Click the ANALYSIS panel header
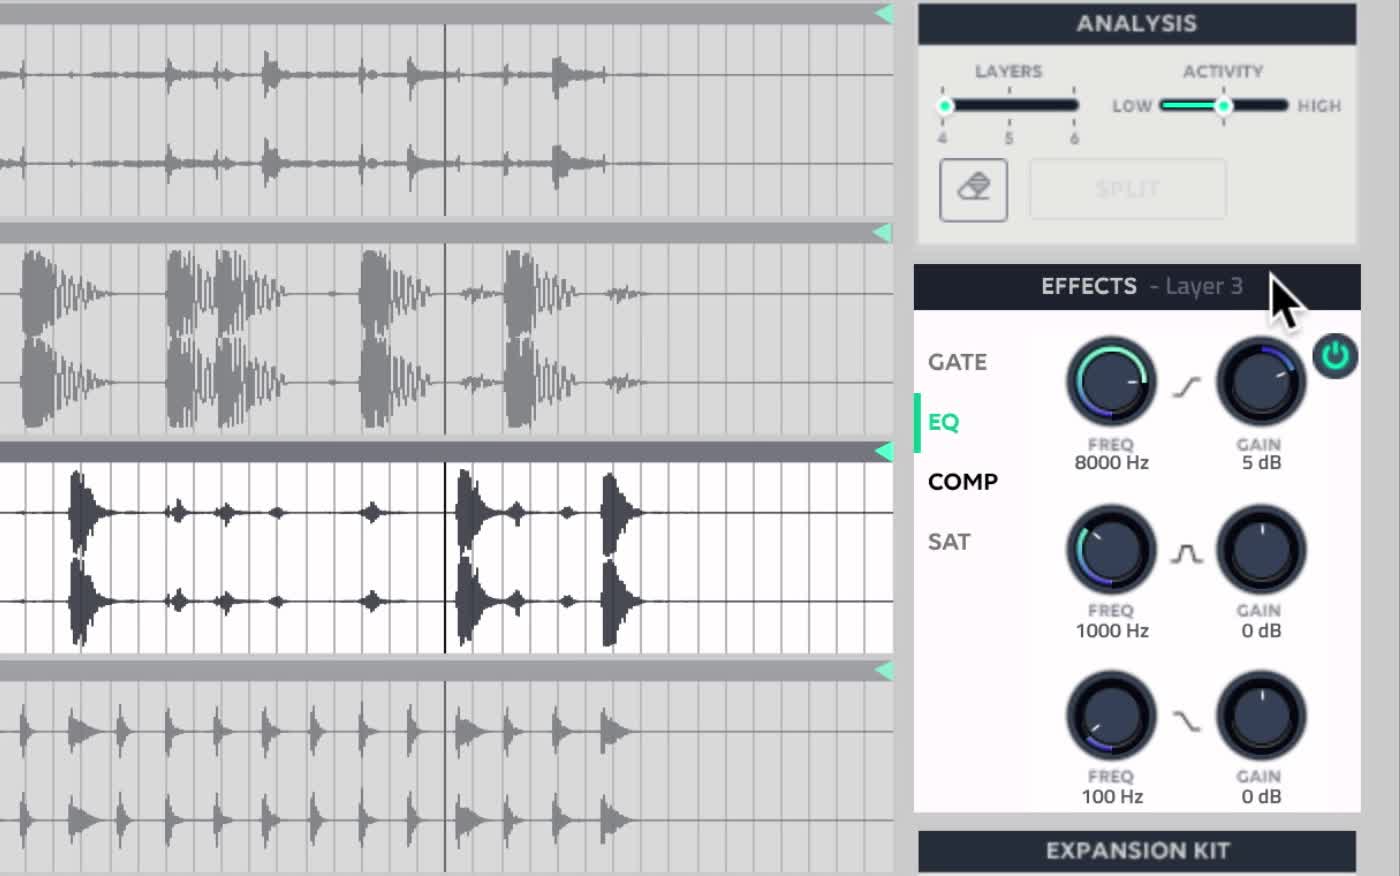 pyautogui.click(x=1137, y=24)
